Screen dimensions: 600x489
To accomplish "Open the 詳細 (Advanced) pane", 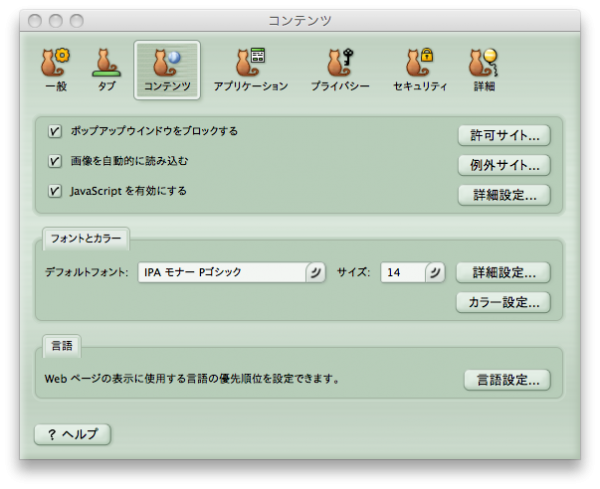I will (x=484, y=70).
